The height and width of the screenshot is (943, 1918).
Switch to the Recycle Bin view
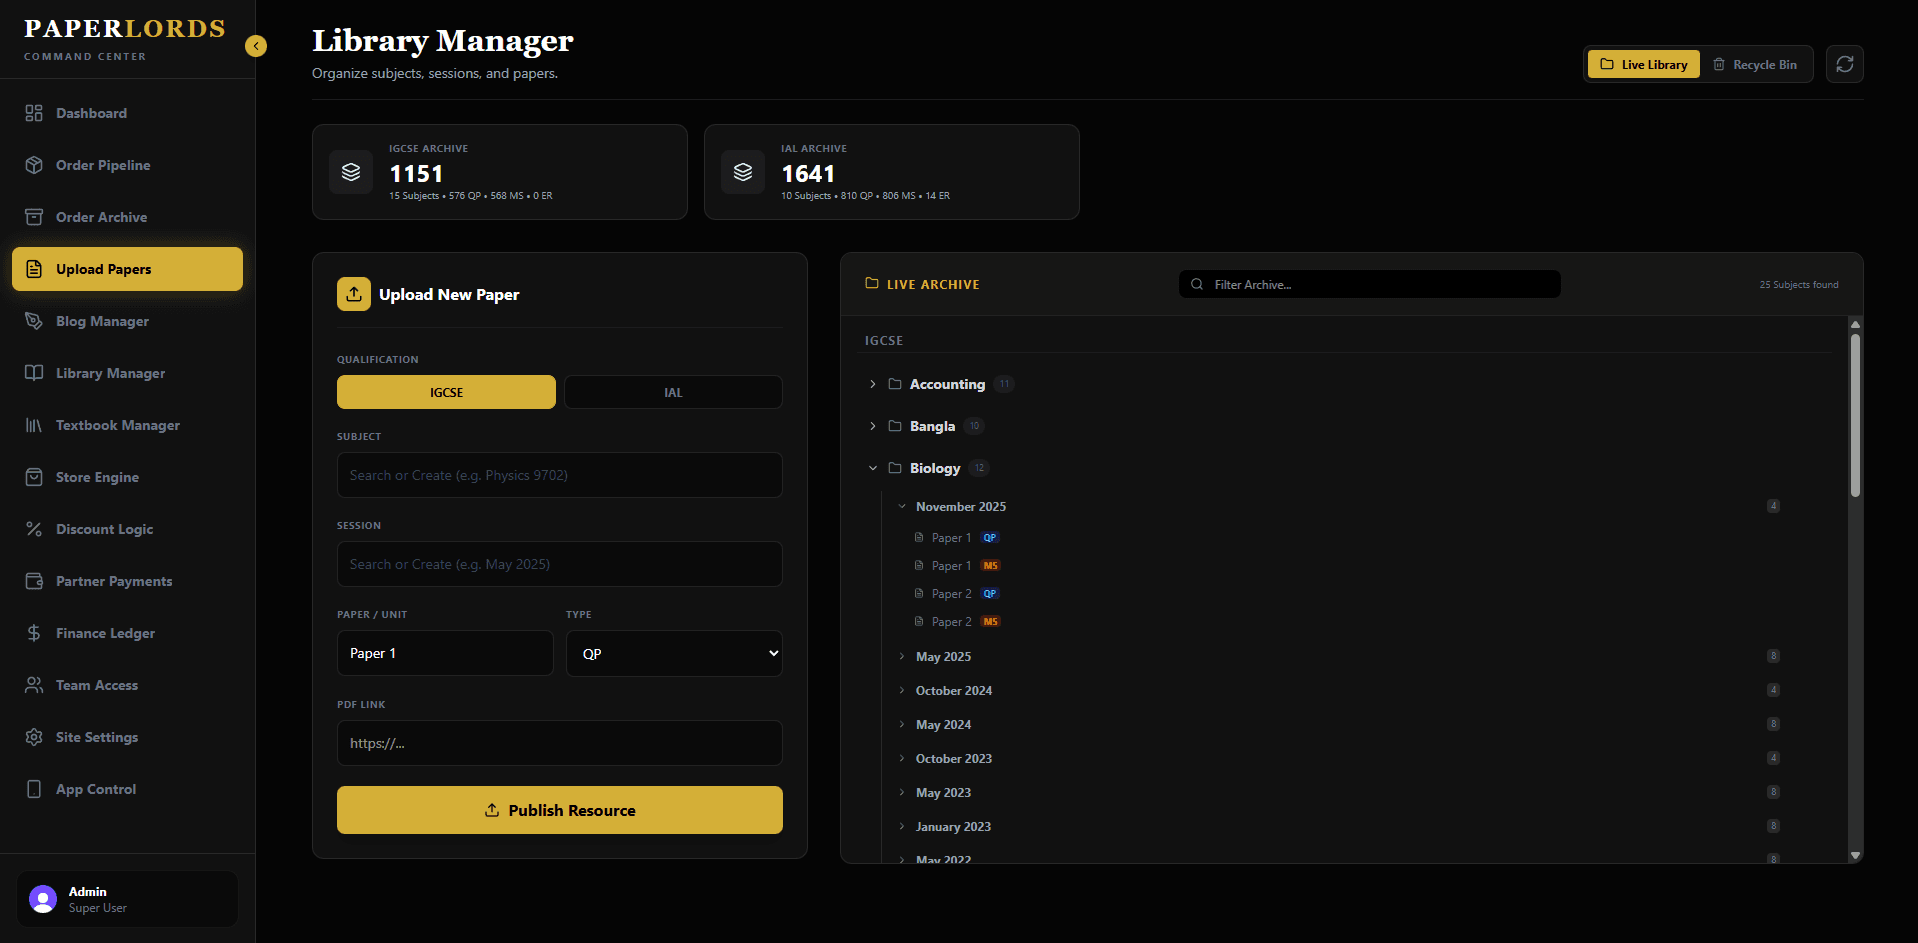(1755, 64)
